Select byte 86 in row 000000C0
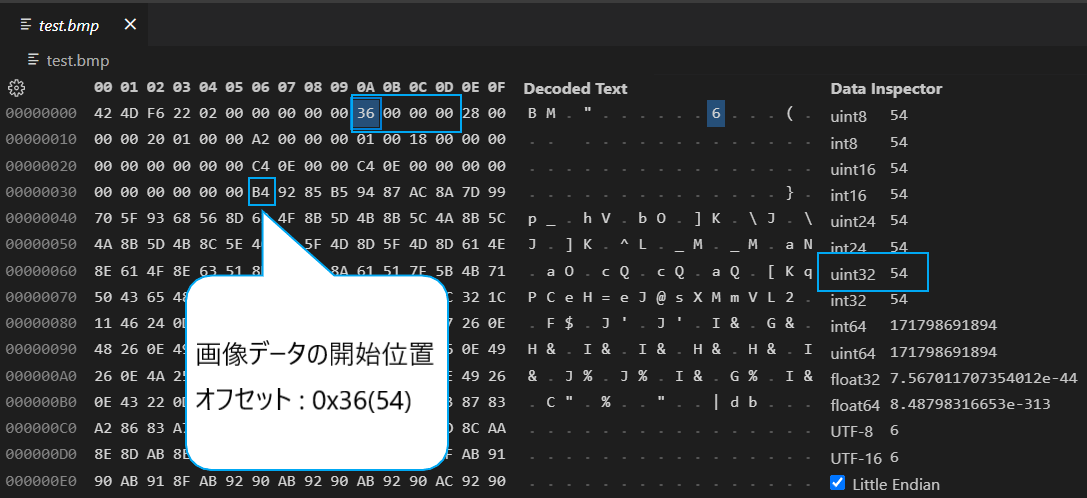This screenshot has width=1087, height=498. tap(129, 429)
